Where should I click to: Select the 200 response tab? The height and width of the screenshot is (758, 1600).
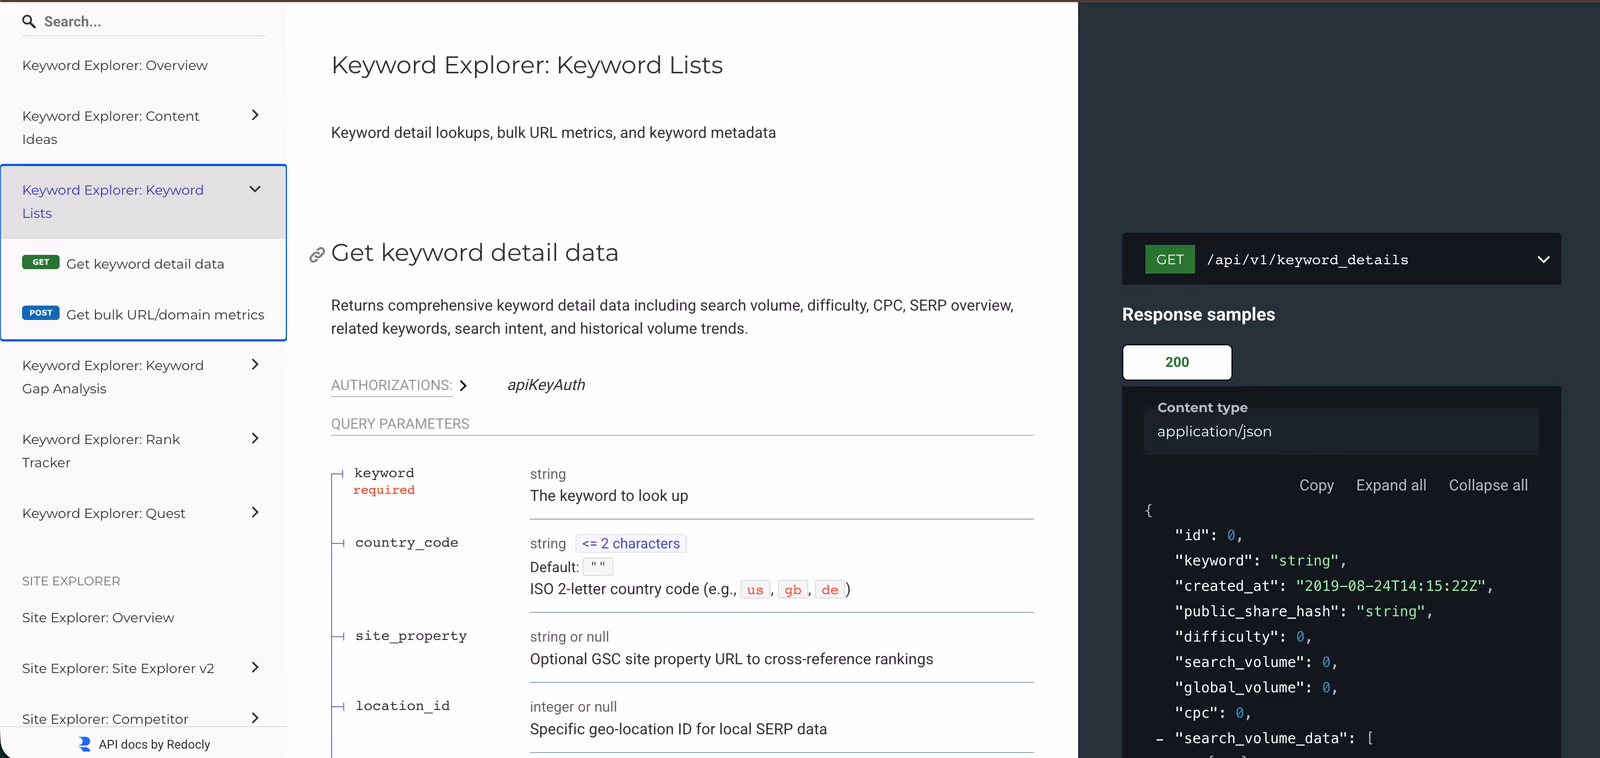pos(1177,362)
